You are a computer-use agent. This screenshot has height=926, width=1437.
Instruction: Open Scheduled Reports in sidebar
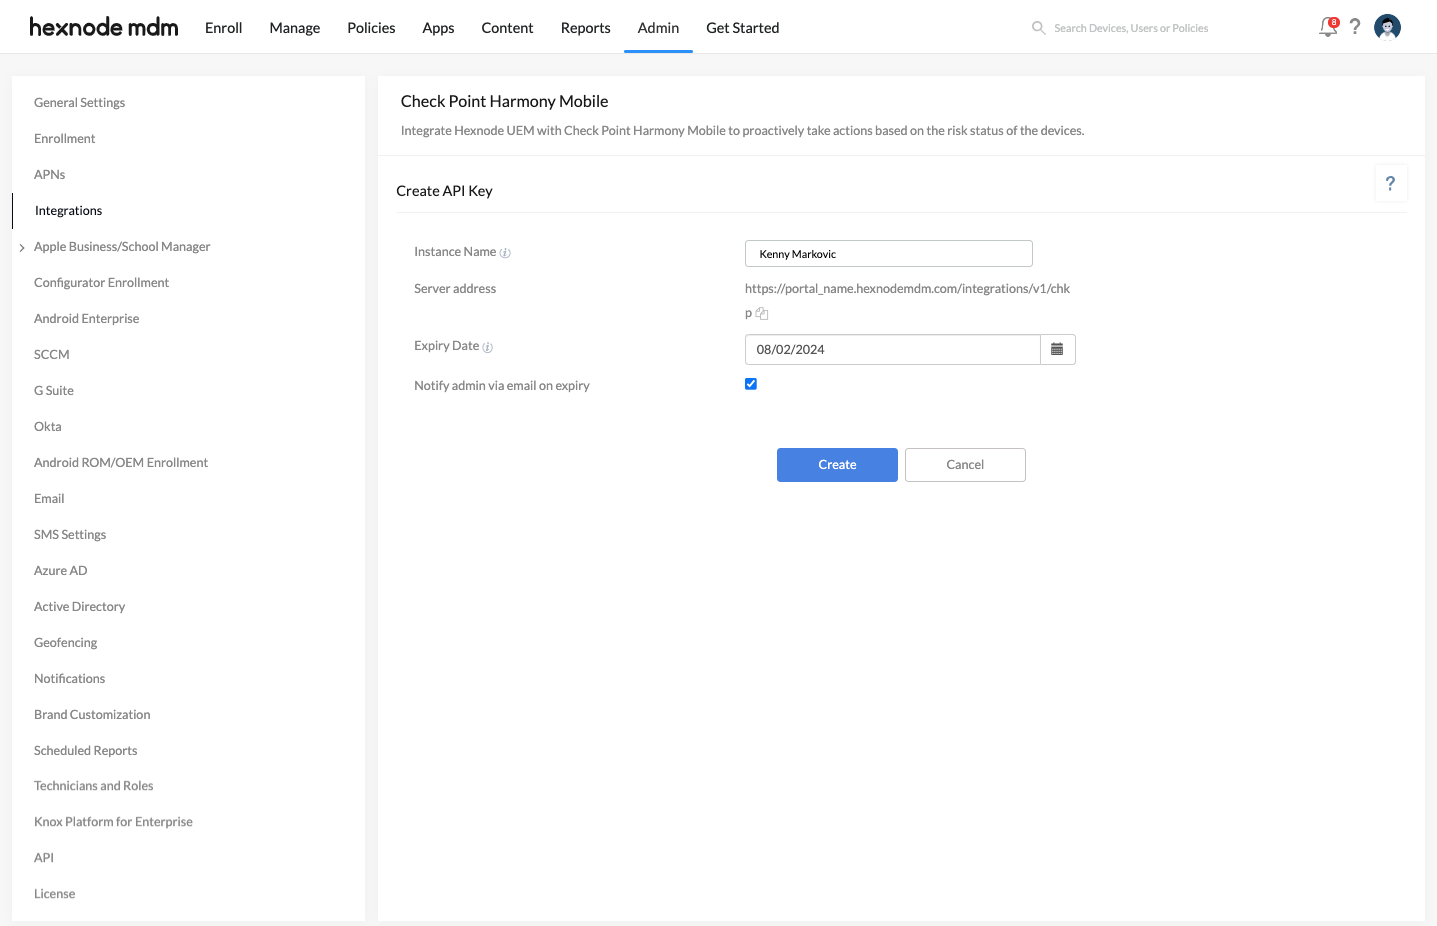pyautogui.click(x=85, y=751)
